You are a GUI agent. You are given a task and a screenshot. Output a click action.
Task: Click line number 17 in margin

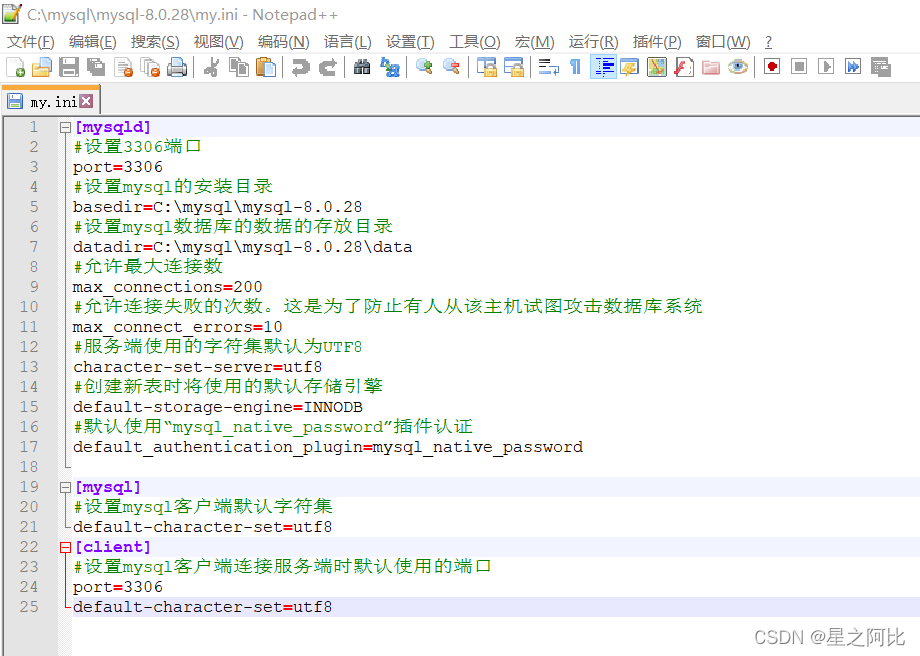(x=29, y=447)
